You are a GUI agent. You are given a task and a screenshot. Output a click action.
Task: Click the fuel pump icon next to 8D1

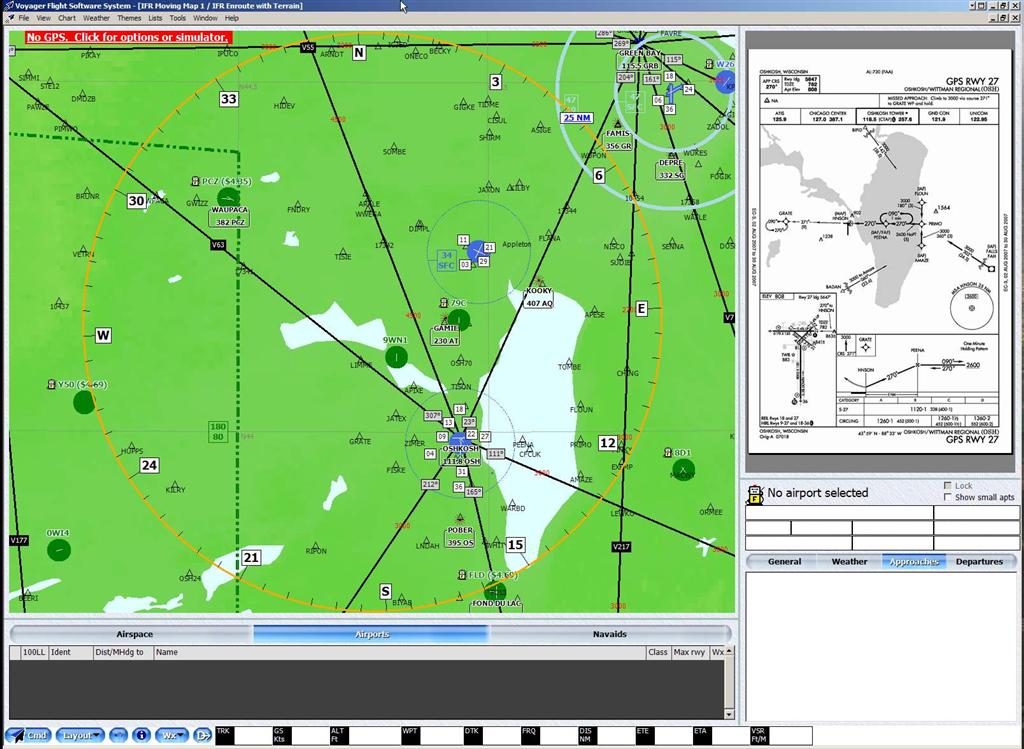pyautogui.click(x=667, y=453)
